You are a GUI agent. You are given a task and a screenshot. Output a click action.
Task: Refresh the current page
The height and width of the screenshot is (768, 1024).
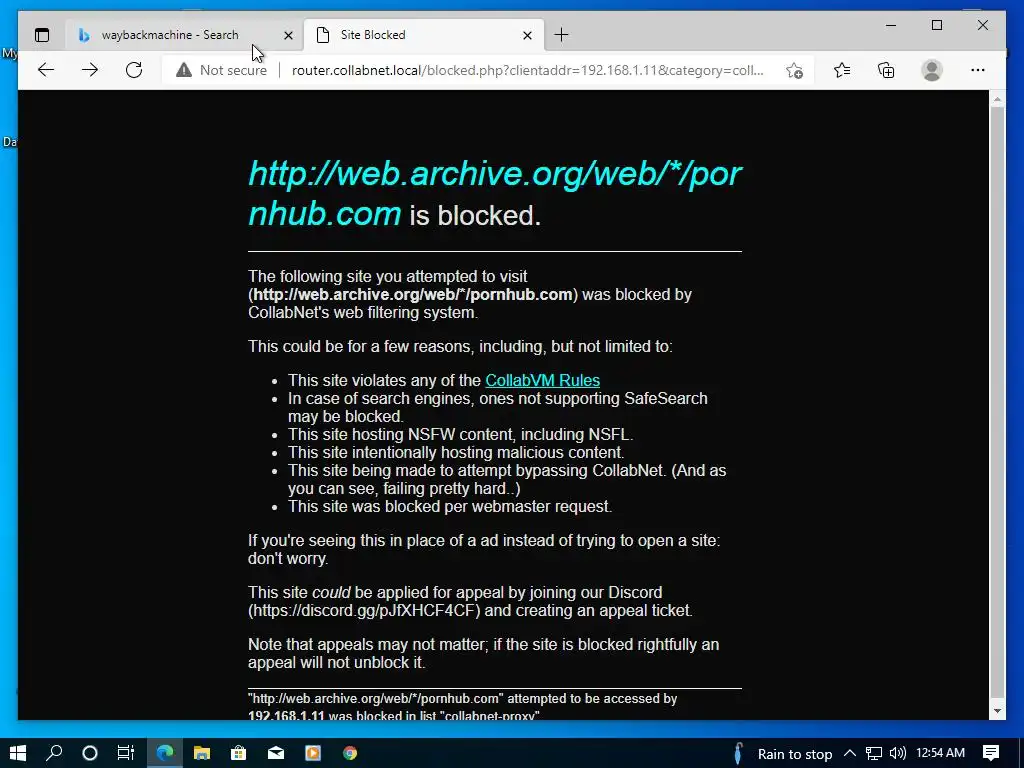pyautogui.click(x=134, y=70)
